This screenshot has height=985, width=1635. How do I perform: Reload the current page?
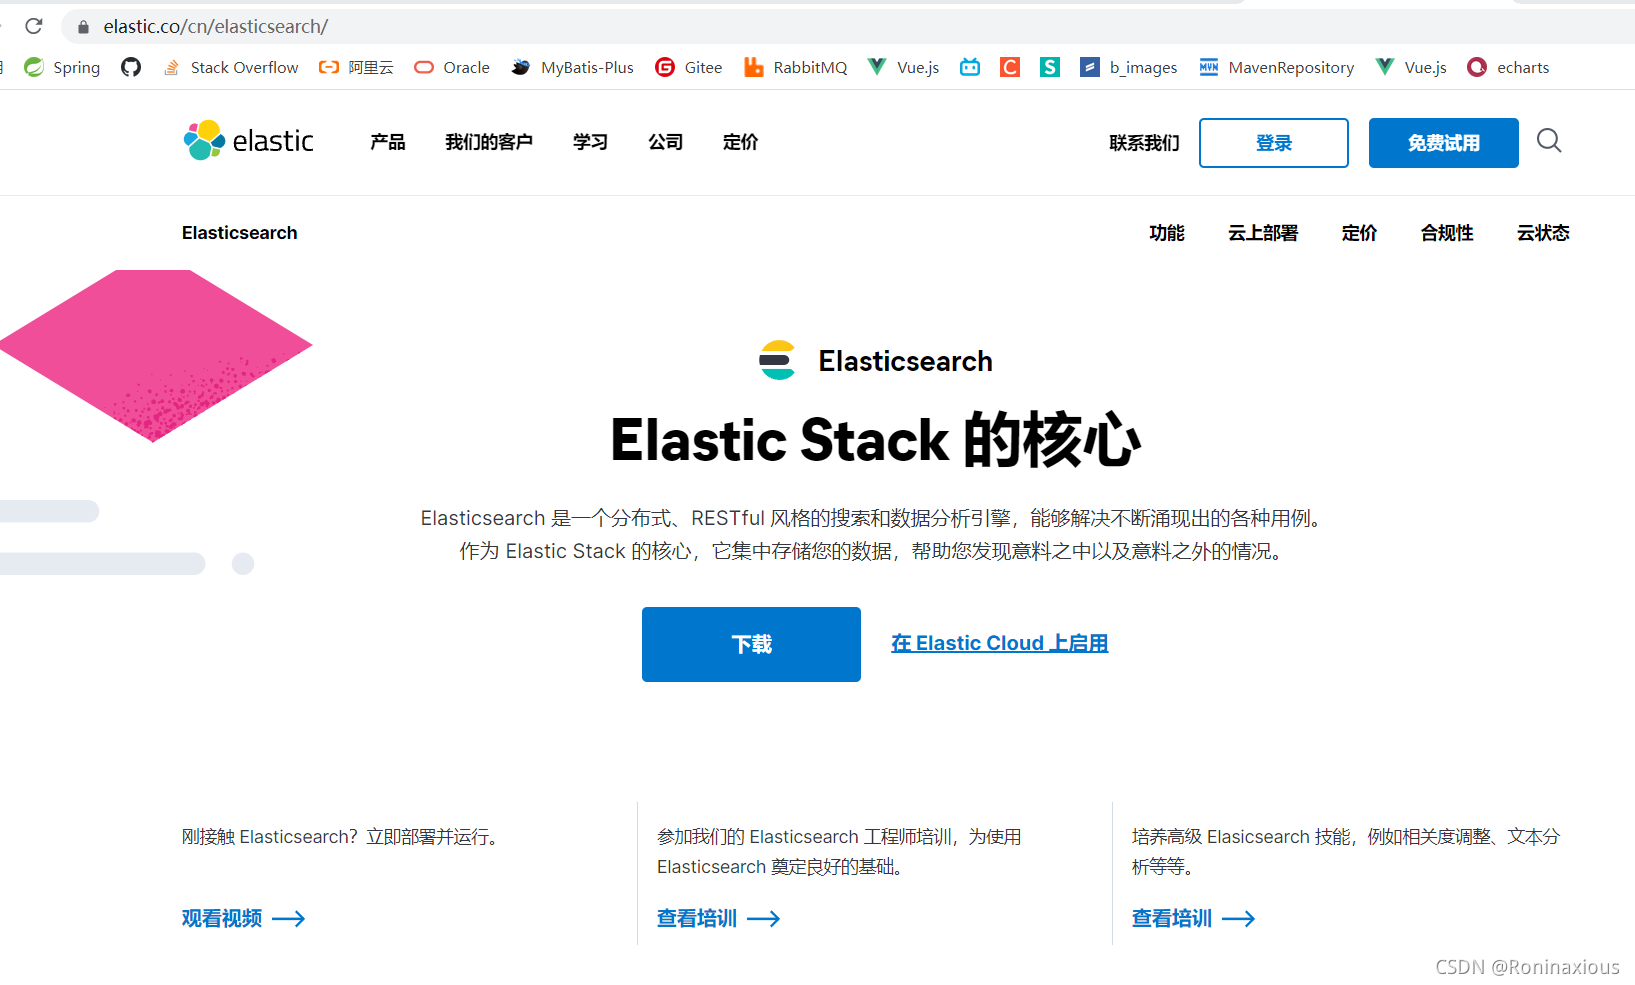(x=33, y=27)
